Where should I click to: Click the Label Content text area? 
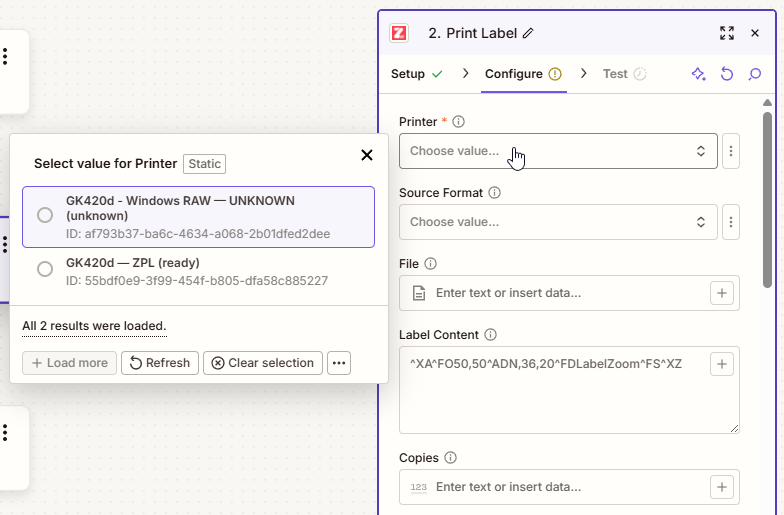pyautogui.click(x=569, y=390)
